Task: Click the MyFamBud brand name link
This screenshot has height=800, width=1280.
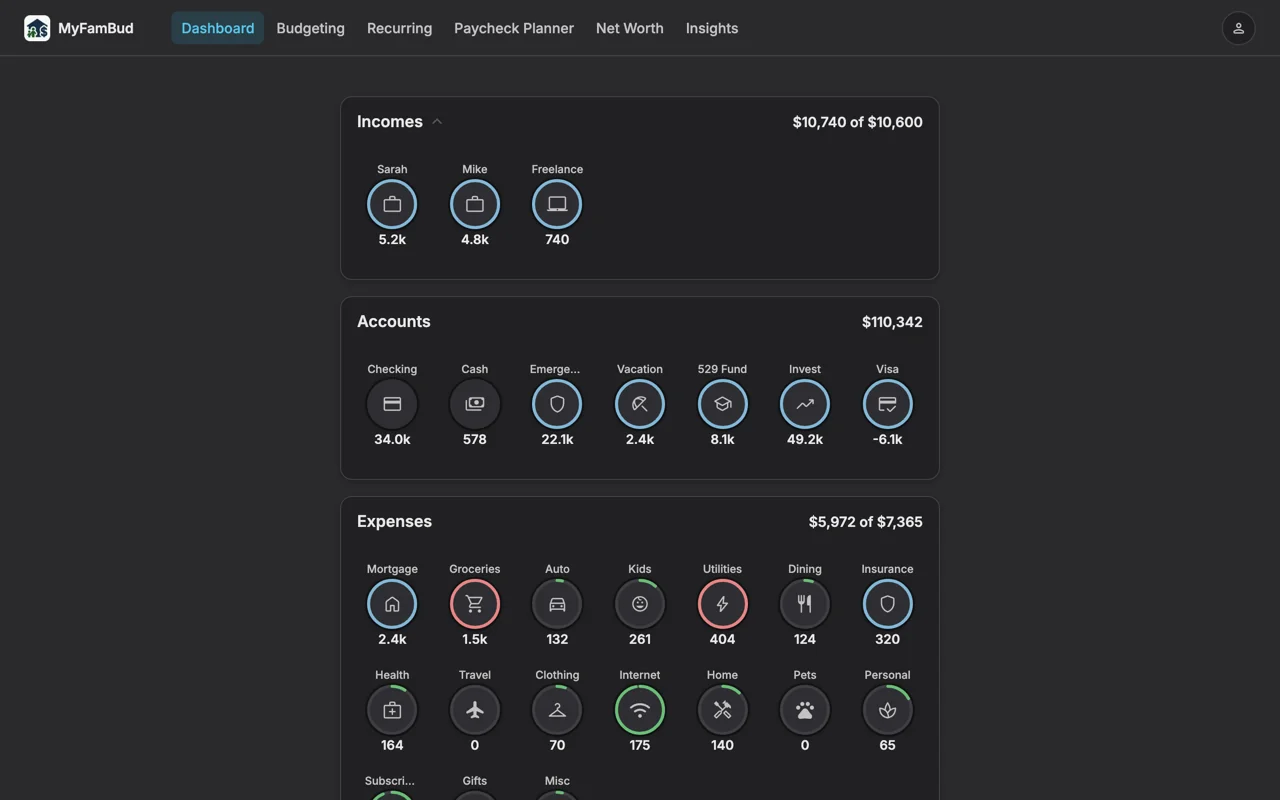Action: coord(96,28)
